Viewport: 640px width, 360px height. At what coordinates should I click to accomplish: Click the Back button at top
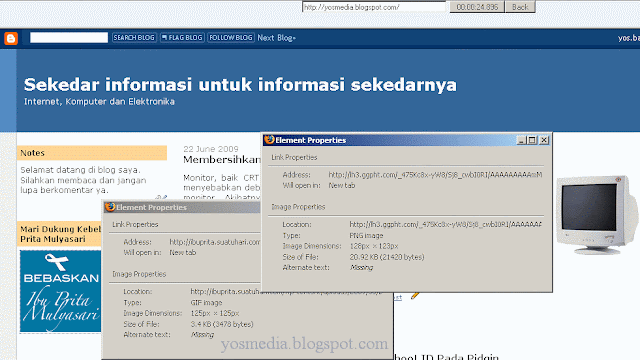520,7
